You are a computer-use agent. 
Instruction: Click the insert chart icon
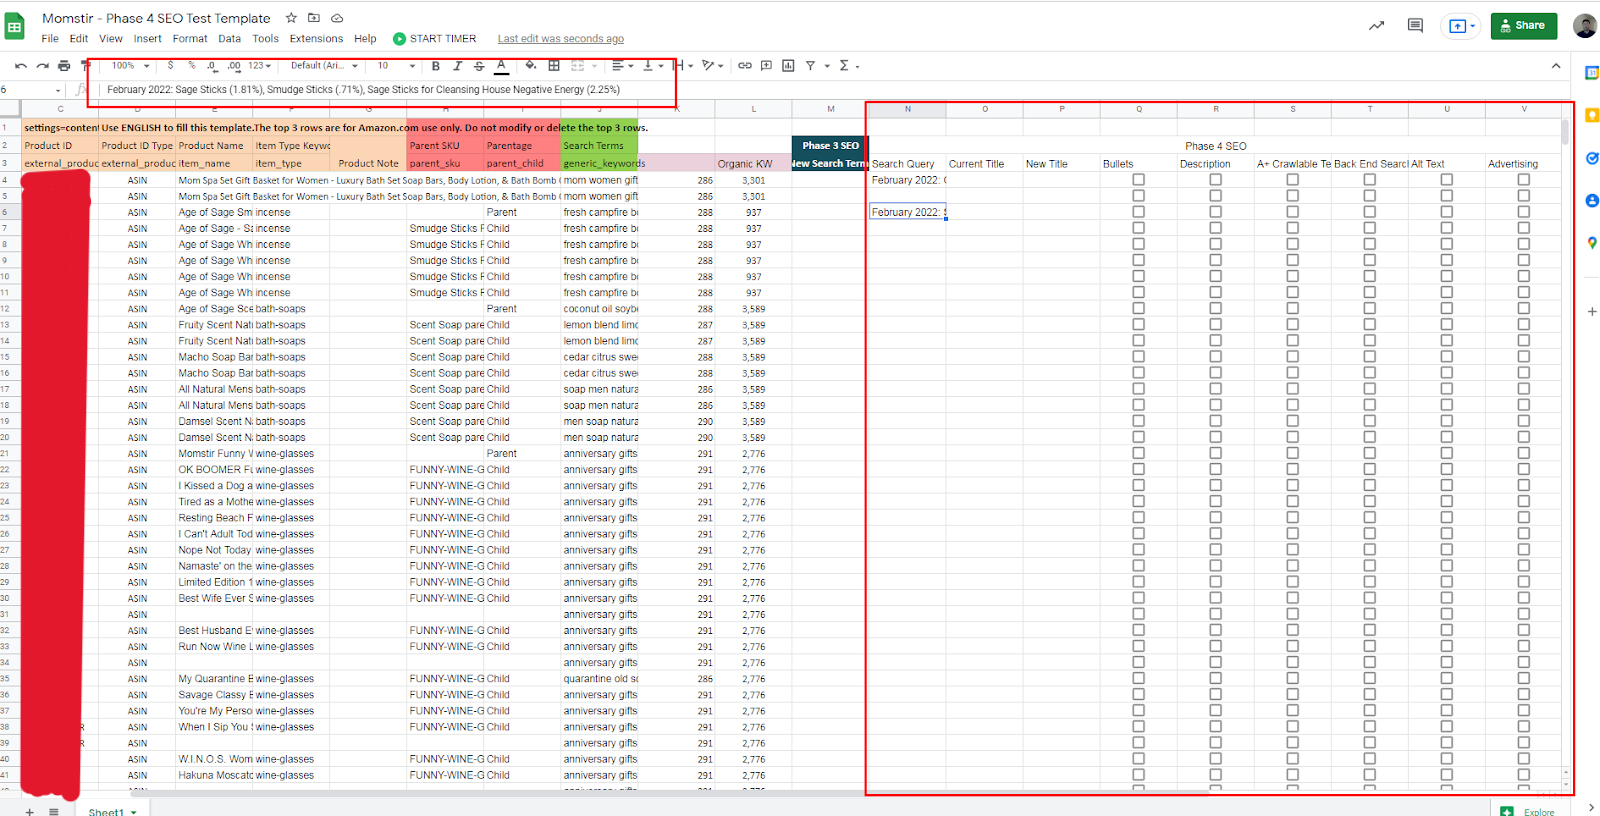pos(788,66)
